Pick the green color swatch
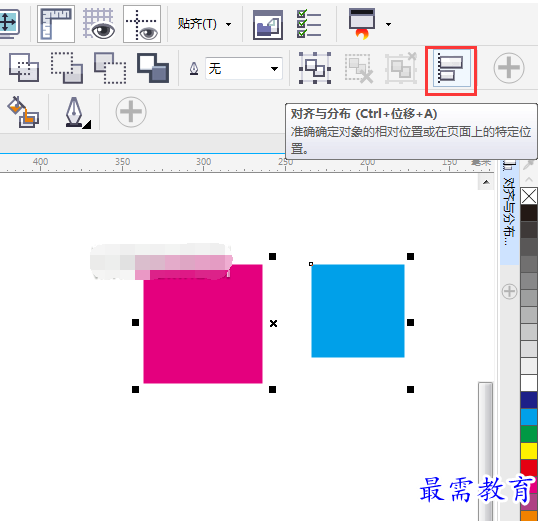 (529, 434)
